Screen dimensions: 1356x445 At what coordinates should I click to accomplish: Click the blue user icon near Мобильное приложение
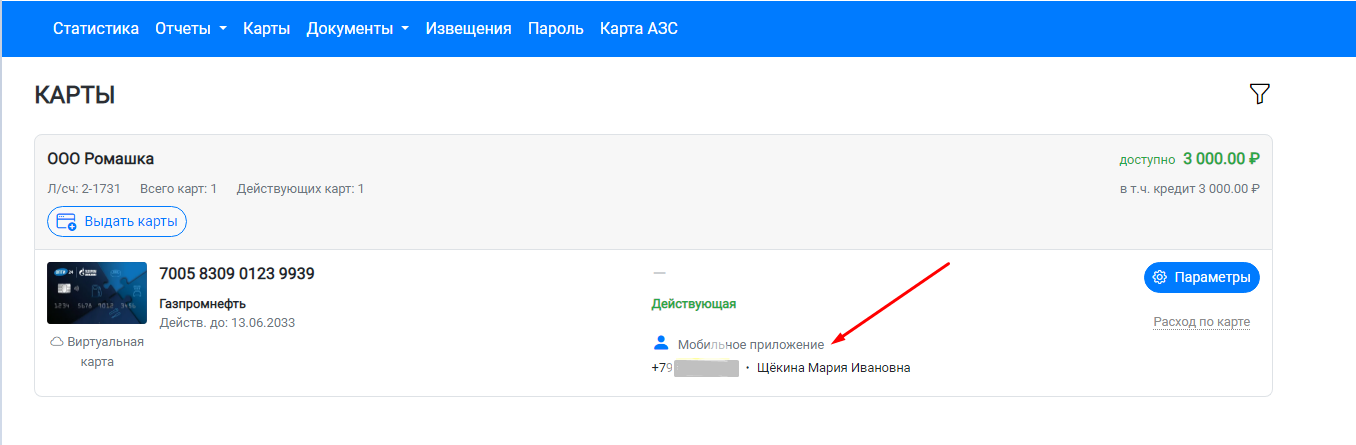660,343
